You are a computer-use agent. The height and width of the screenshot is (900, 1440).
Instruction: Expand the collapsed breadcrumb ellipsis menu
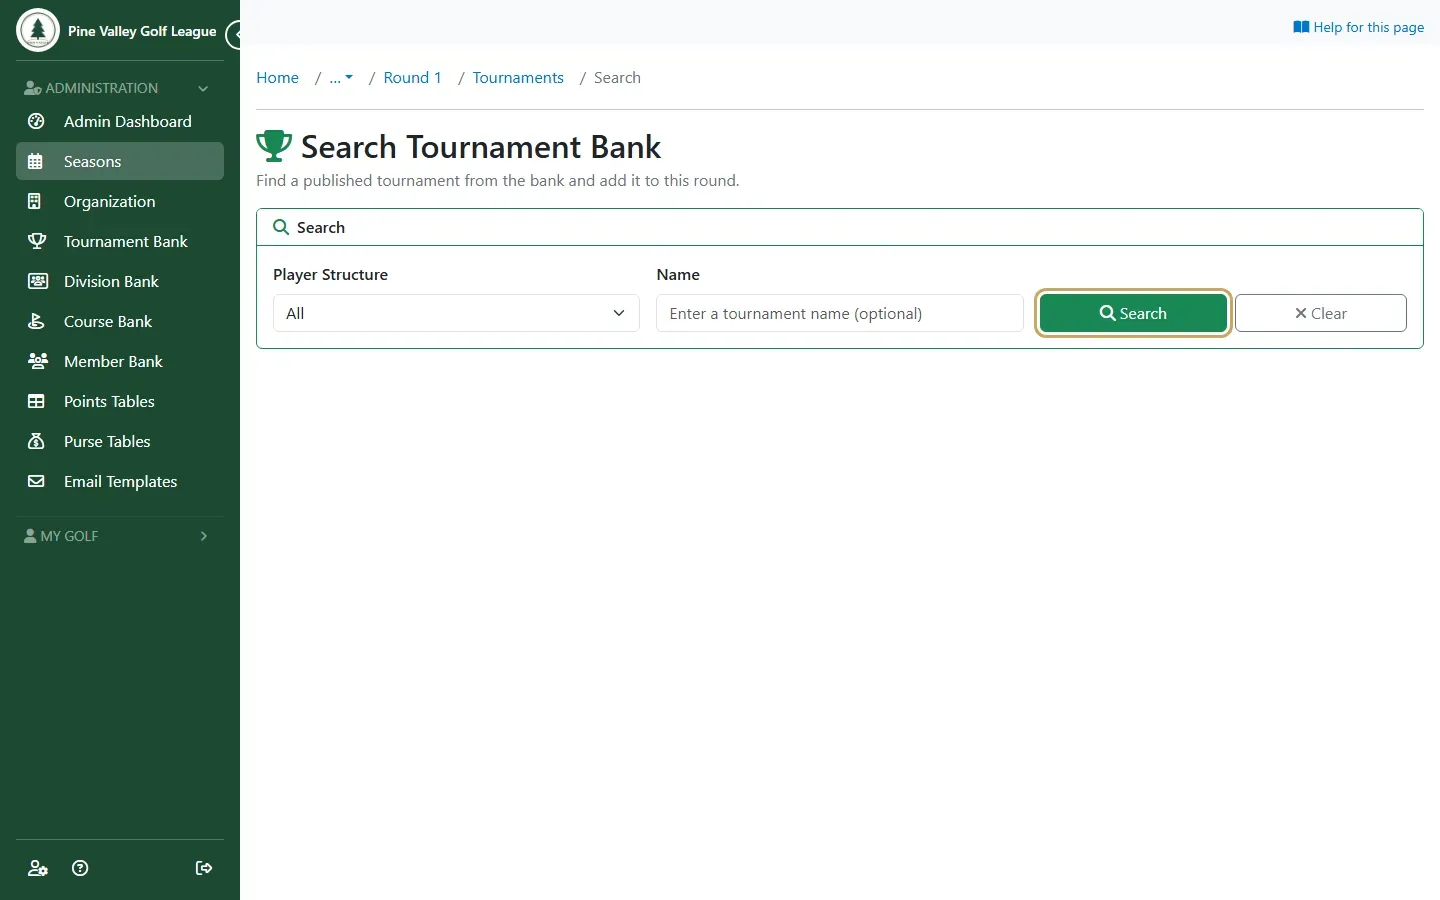(341, 78)
